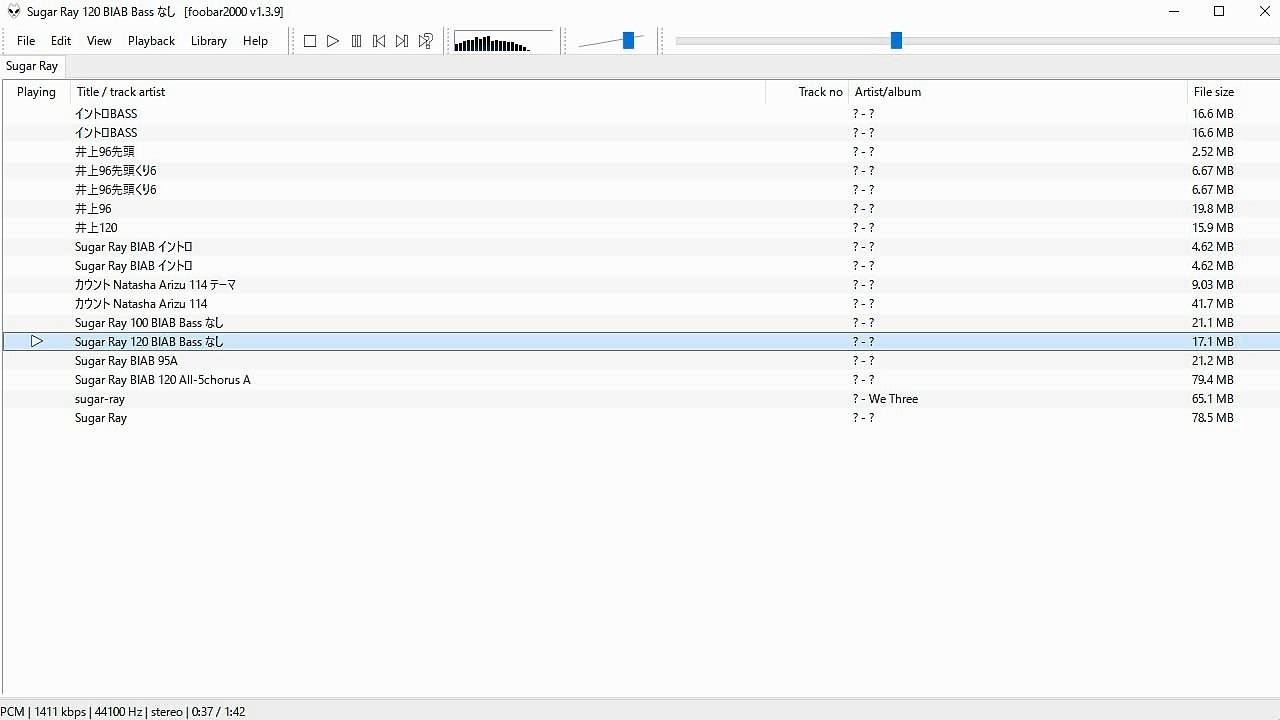
Task: Click the Stop playback toolbar button
Action: 310,41
